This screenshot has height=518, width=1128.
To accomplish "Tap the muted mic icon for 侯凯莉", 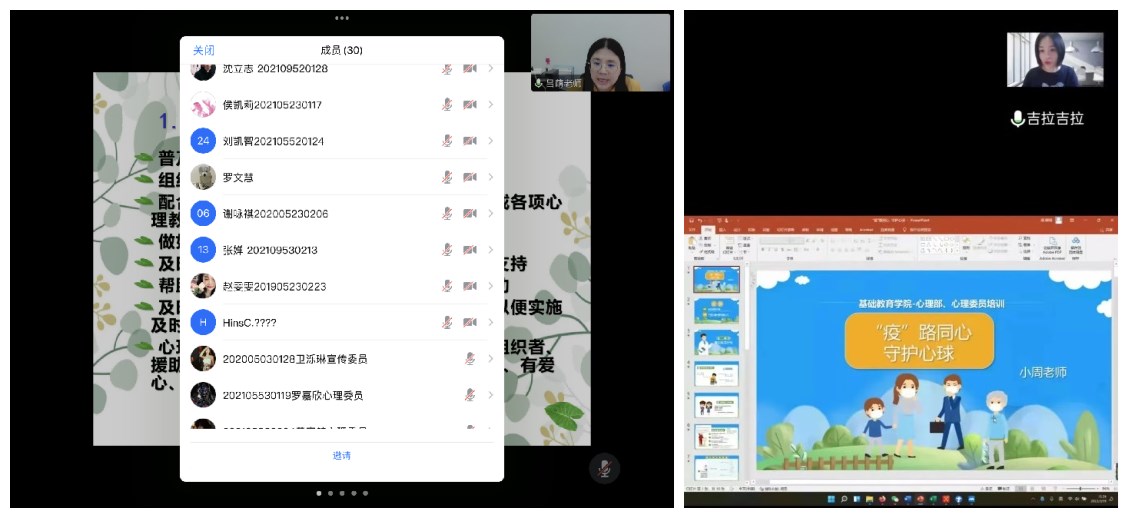I will click(x=447, y=105).
